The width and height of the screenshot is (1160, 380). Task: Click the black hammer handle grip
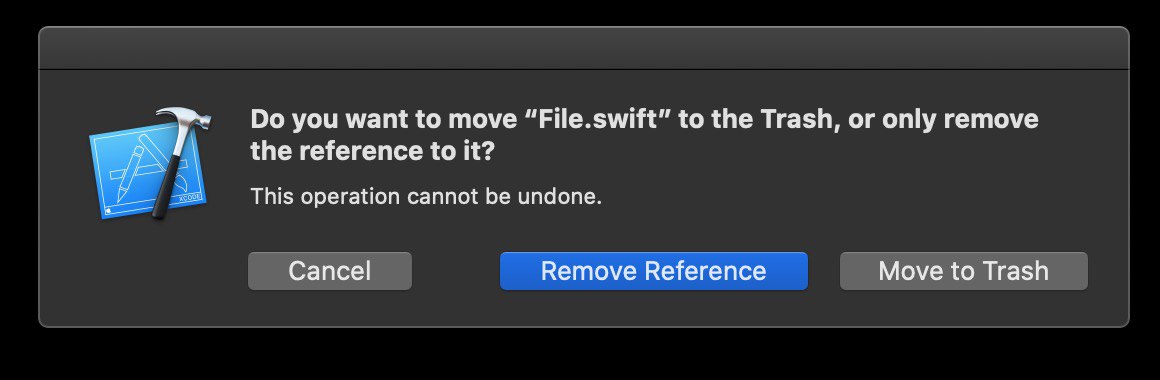167,189
